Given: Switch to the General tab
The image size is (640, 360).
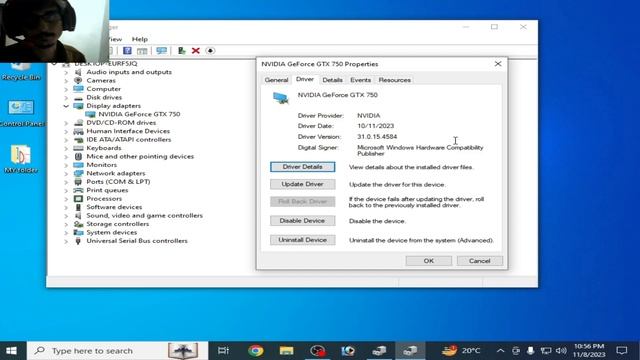Looking at the screenshot, I should (276, 80).
